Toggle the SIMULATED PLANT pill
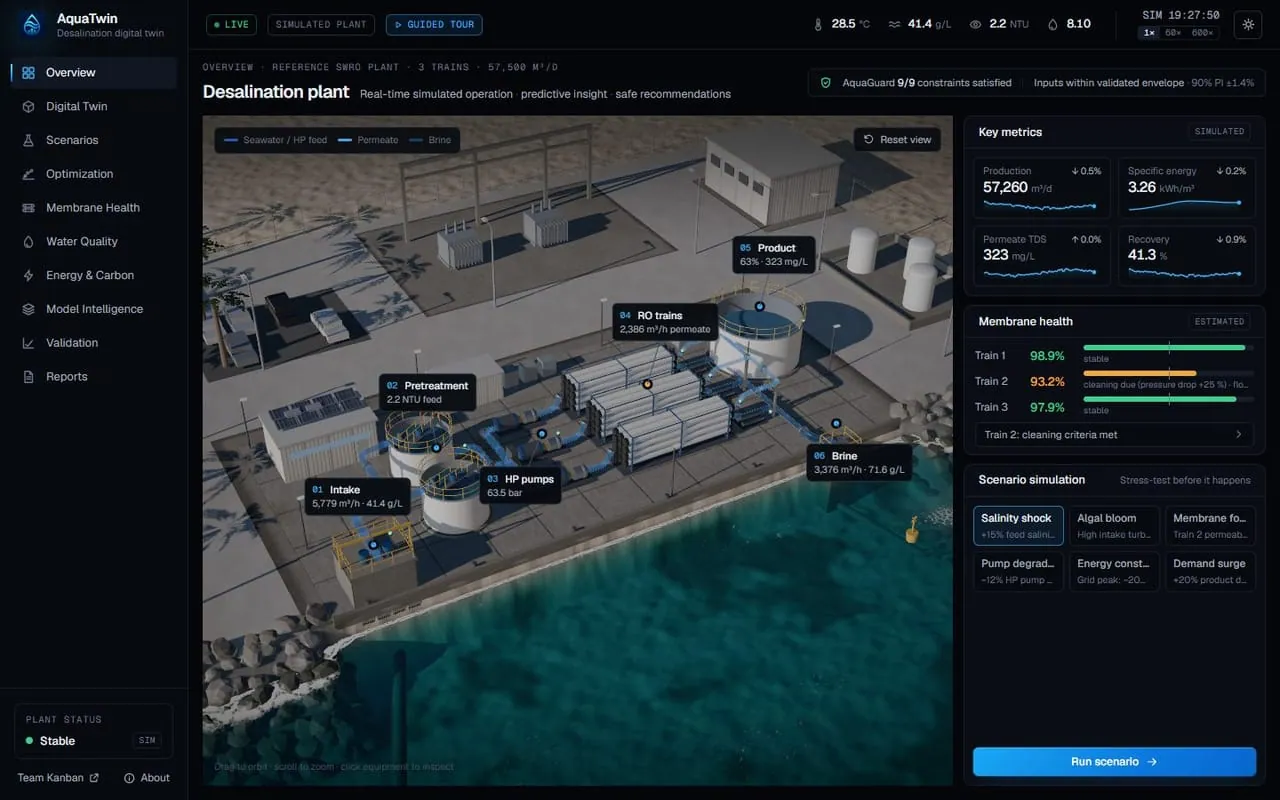This screenshot has height=800, width=1280. (x=321, y=25)
